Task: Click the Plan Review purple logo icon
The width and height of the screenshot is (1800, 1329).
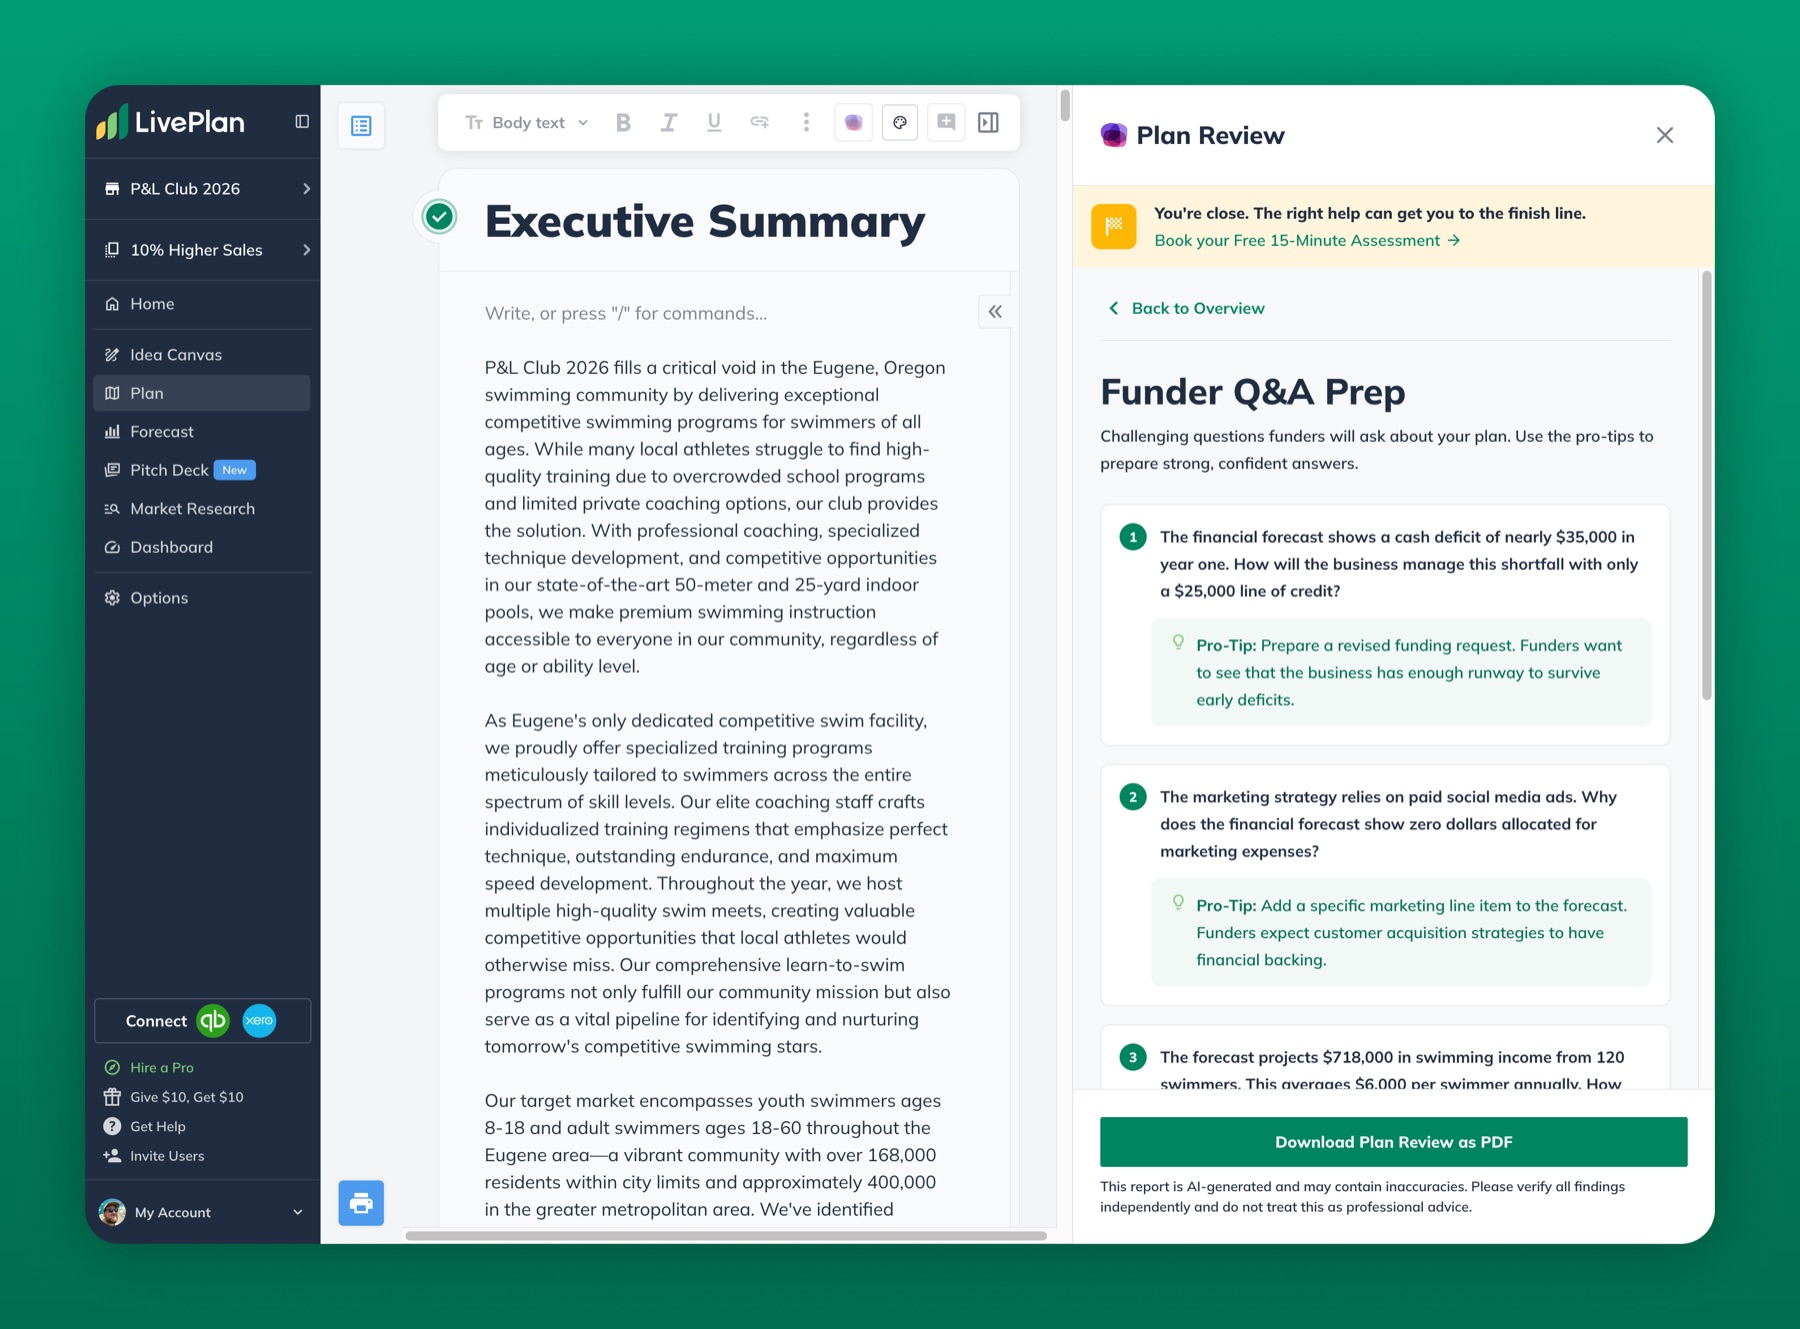Action: (1114, 135)
